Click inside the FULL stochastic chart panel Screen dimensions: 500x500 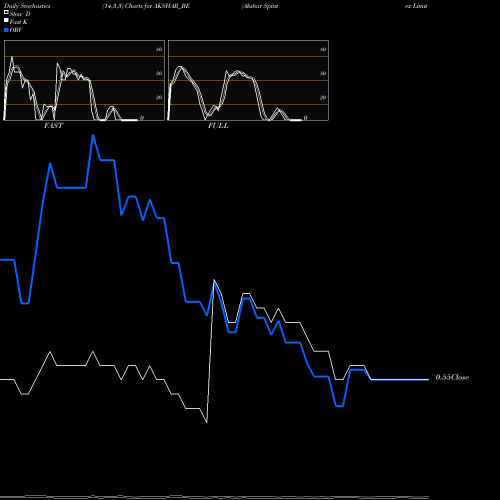point(248,80)
